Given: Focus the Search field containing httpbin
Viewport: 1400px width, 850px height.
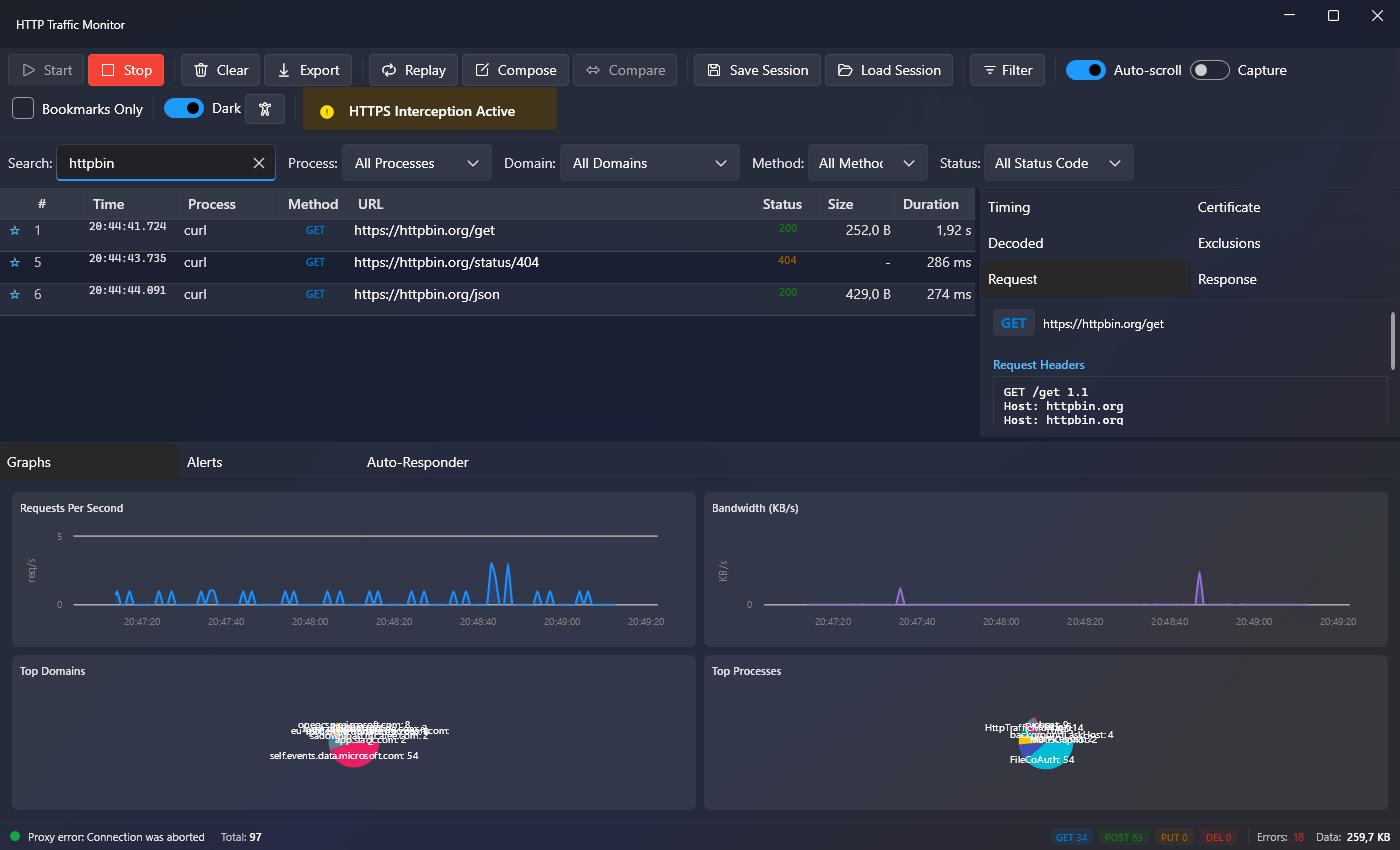Looking at the screenshot, I should [x=166, y=163].
